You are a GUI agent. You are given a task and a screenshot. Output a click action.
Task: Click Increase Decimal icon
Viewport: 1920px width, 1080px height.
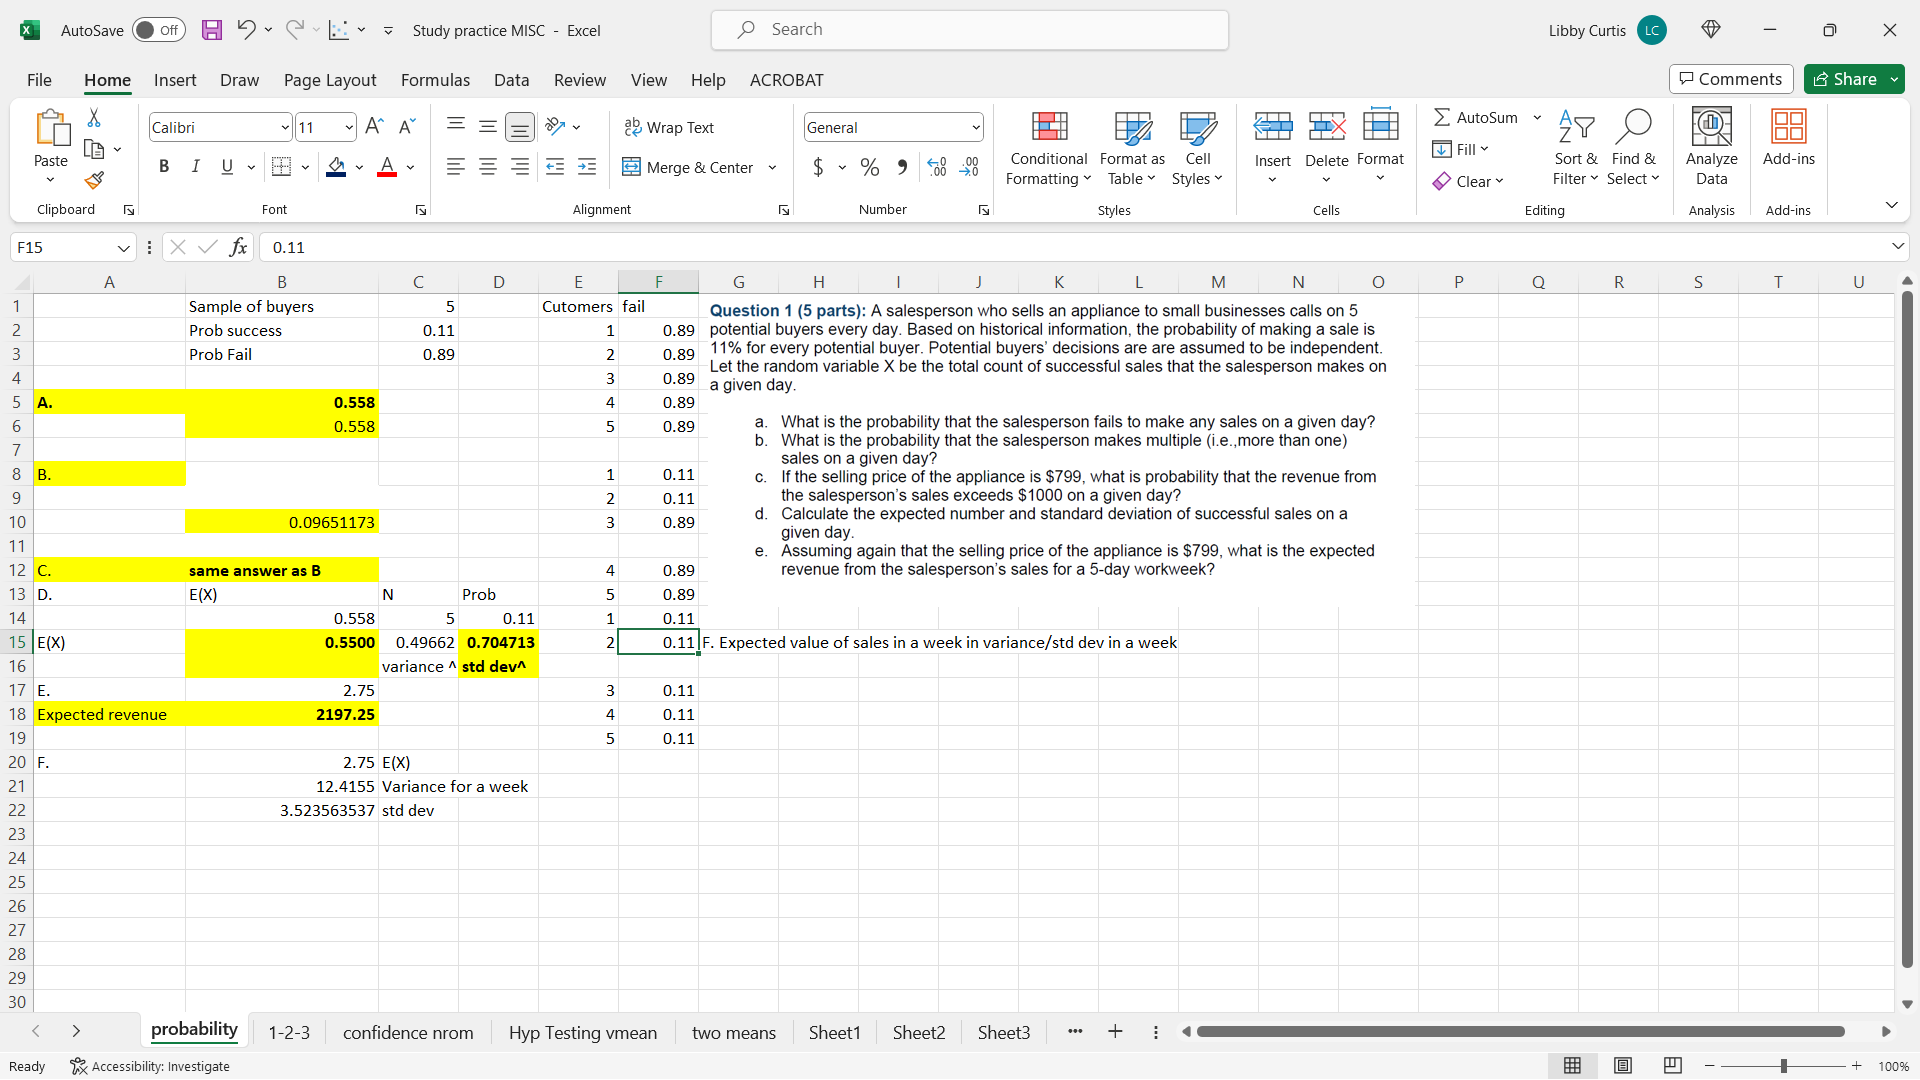click(x=937, y=167)
